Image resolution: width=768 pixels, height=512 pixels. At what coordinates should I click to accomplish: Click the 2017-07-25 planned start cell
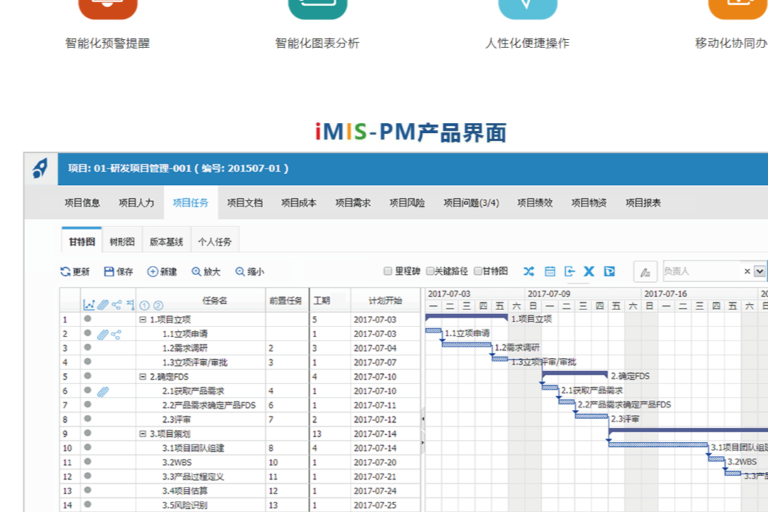point(385,505)
